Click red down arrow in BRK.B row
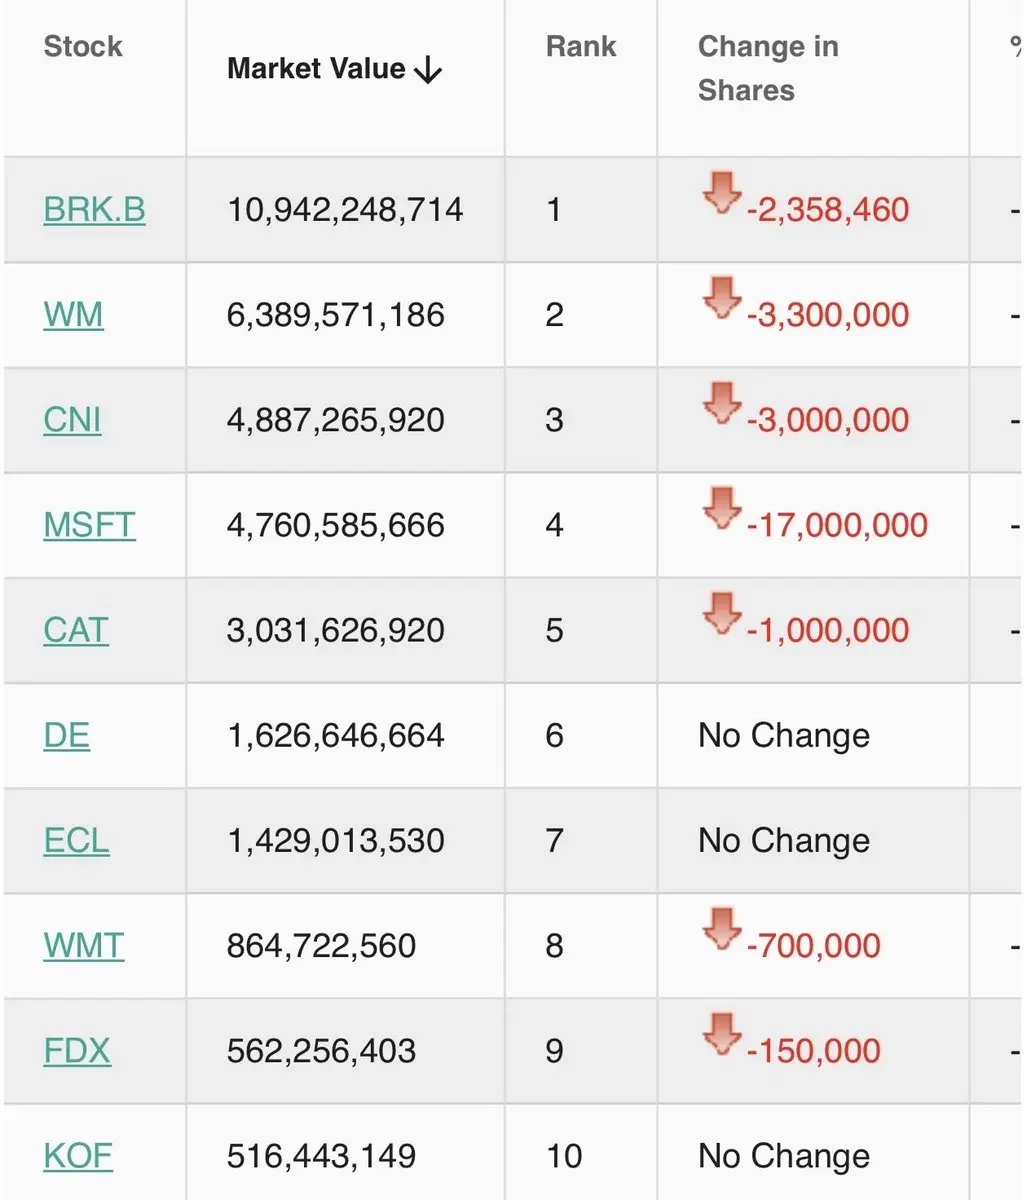Image resolution: width=1027 pixels, height=1200 pixels. pyautogui.click(x=721, y=191)
